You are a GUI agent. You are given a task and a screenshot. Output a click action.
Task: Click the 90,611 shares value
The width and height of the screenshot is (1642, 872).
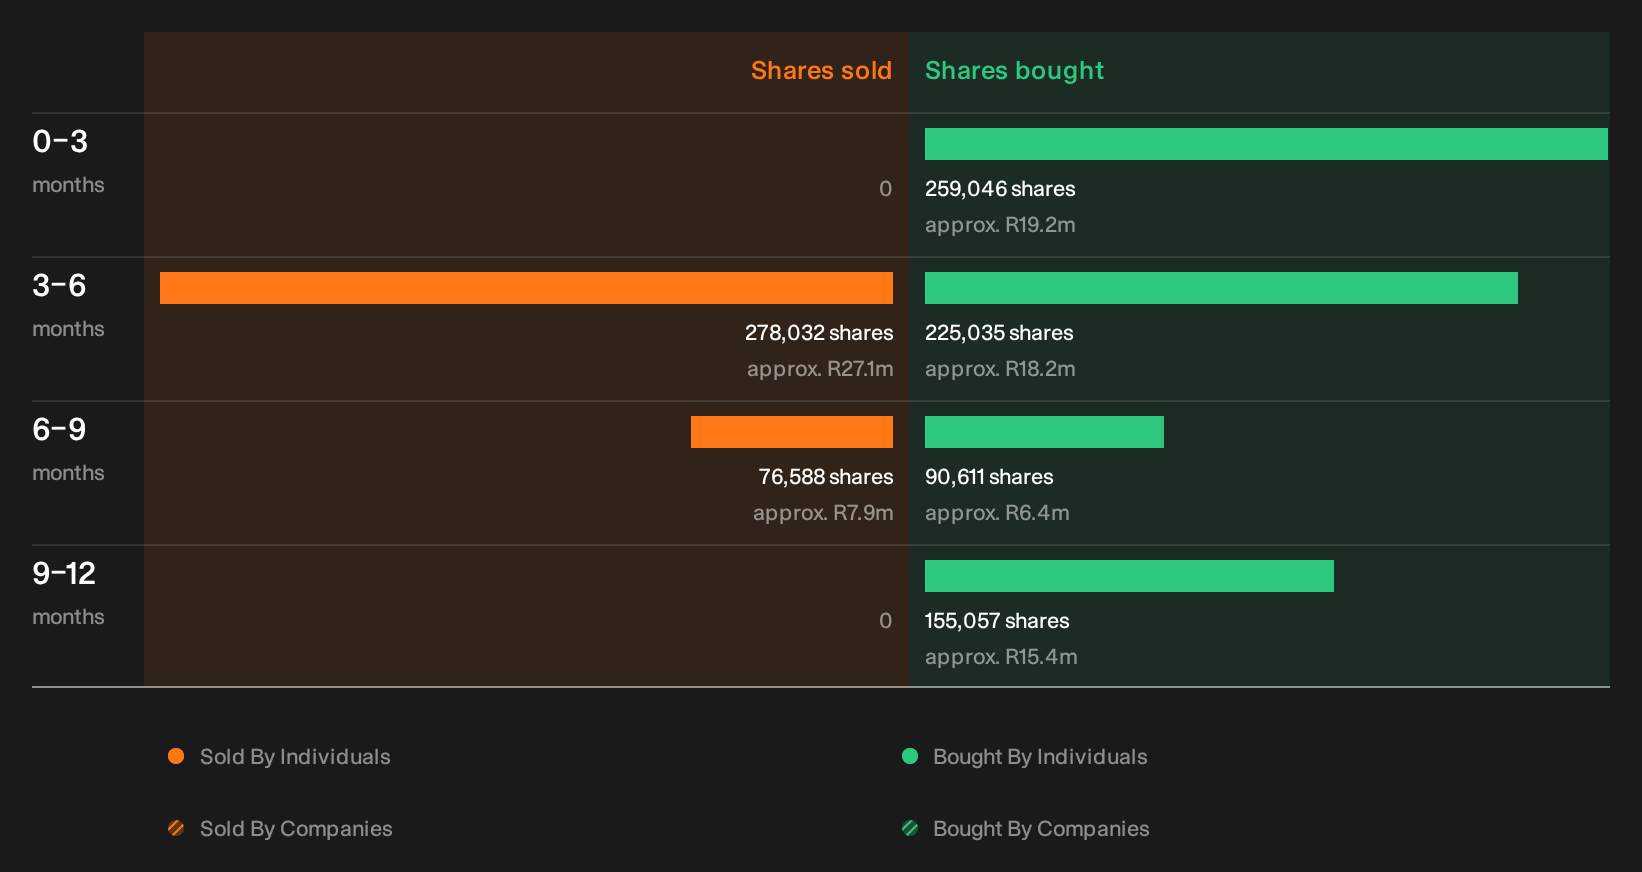tap(989, 477)
